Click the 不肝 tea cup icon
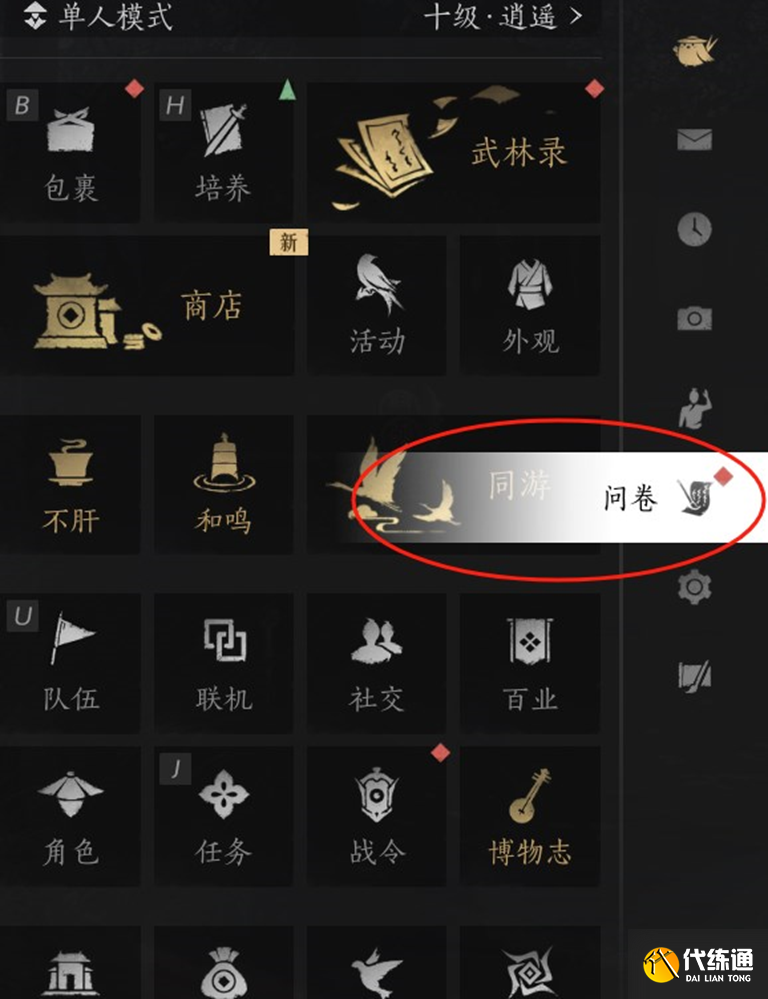 pos(69,485)
